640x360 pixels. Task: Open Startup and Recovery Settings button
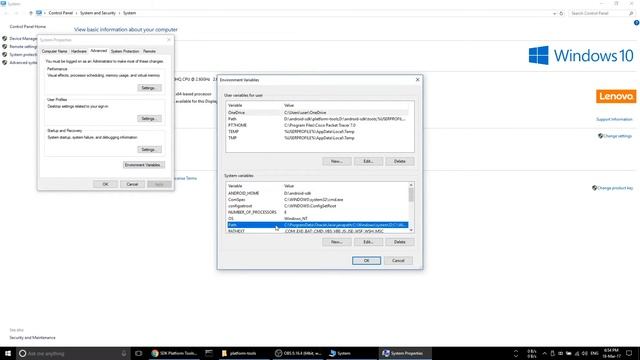coord(149,149)
